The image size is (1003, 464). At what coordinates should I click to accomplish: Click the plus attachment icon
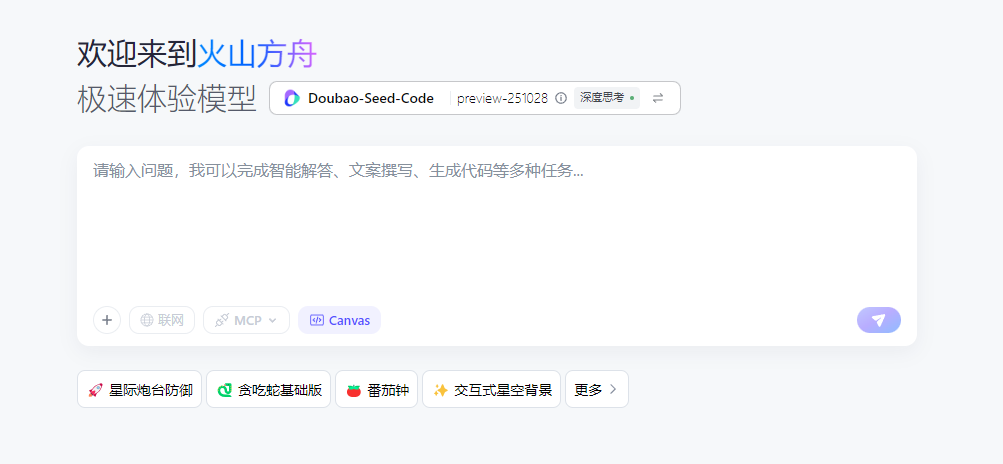point(107,320)
